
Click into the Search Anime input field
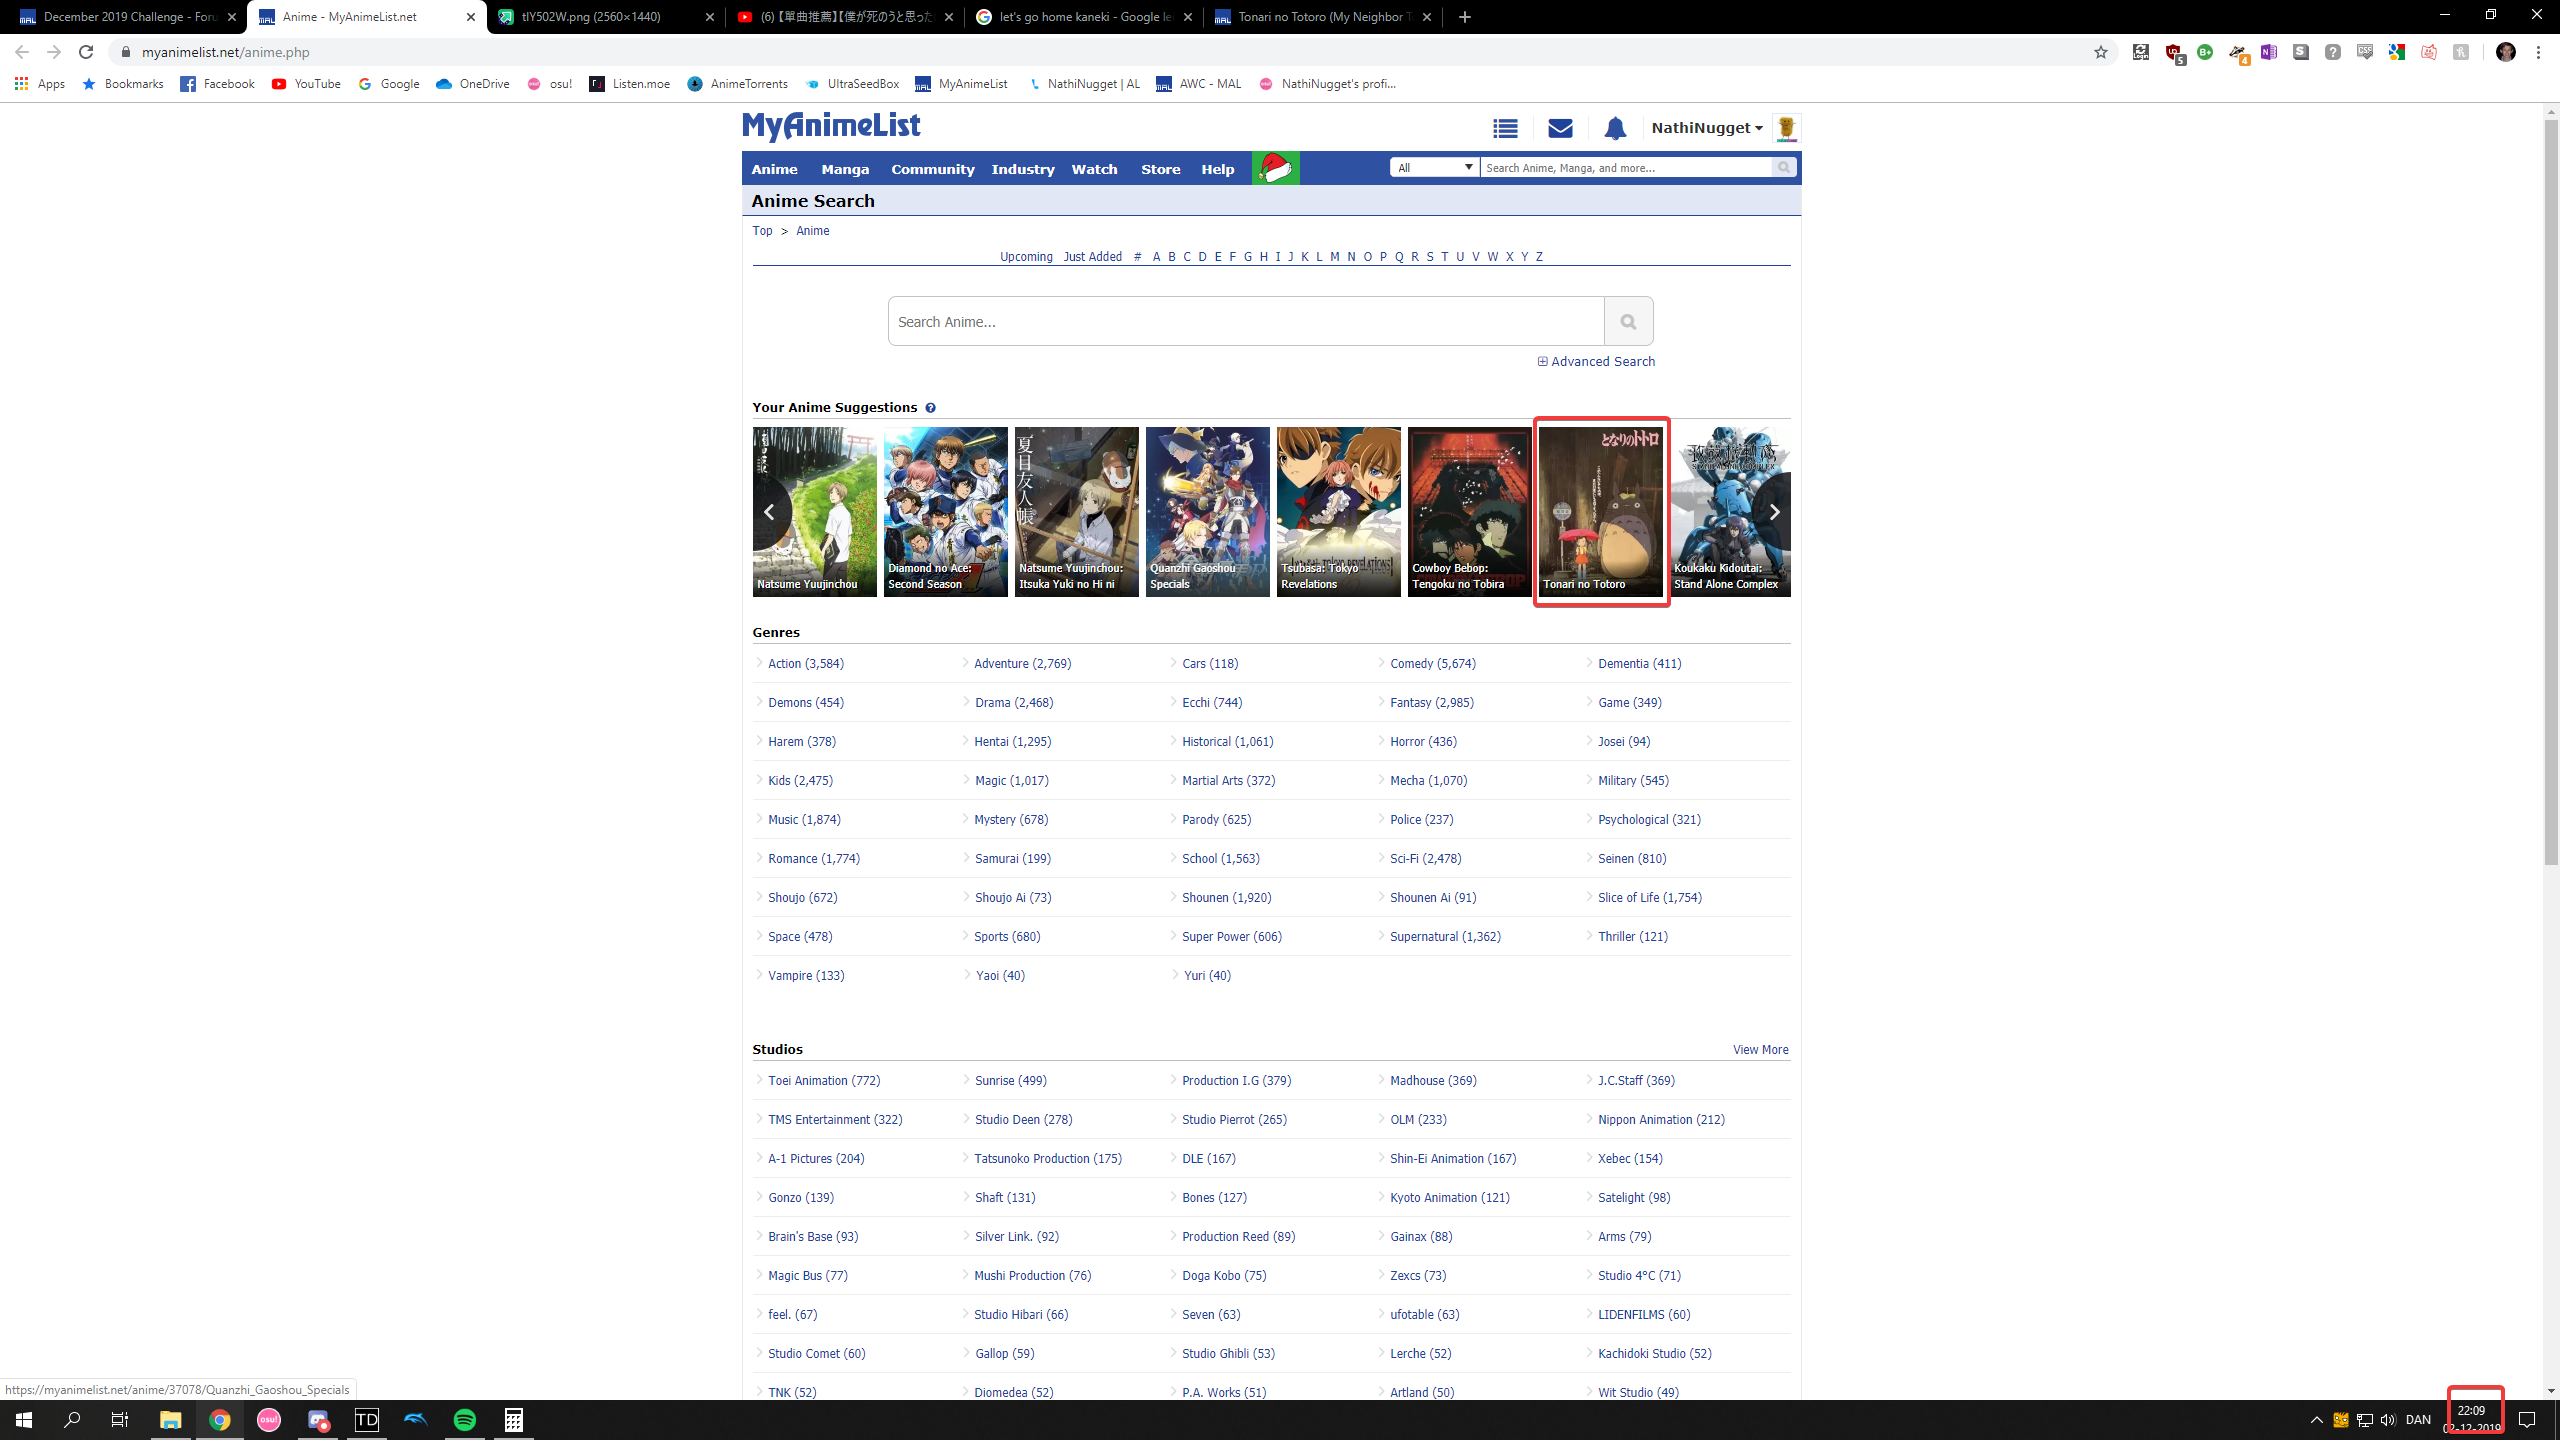[1246, 321]
